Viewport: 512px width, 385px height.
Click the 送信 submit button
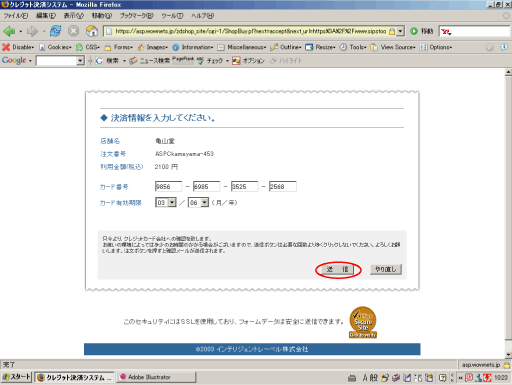coord(338,269)
